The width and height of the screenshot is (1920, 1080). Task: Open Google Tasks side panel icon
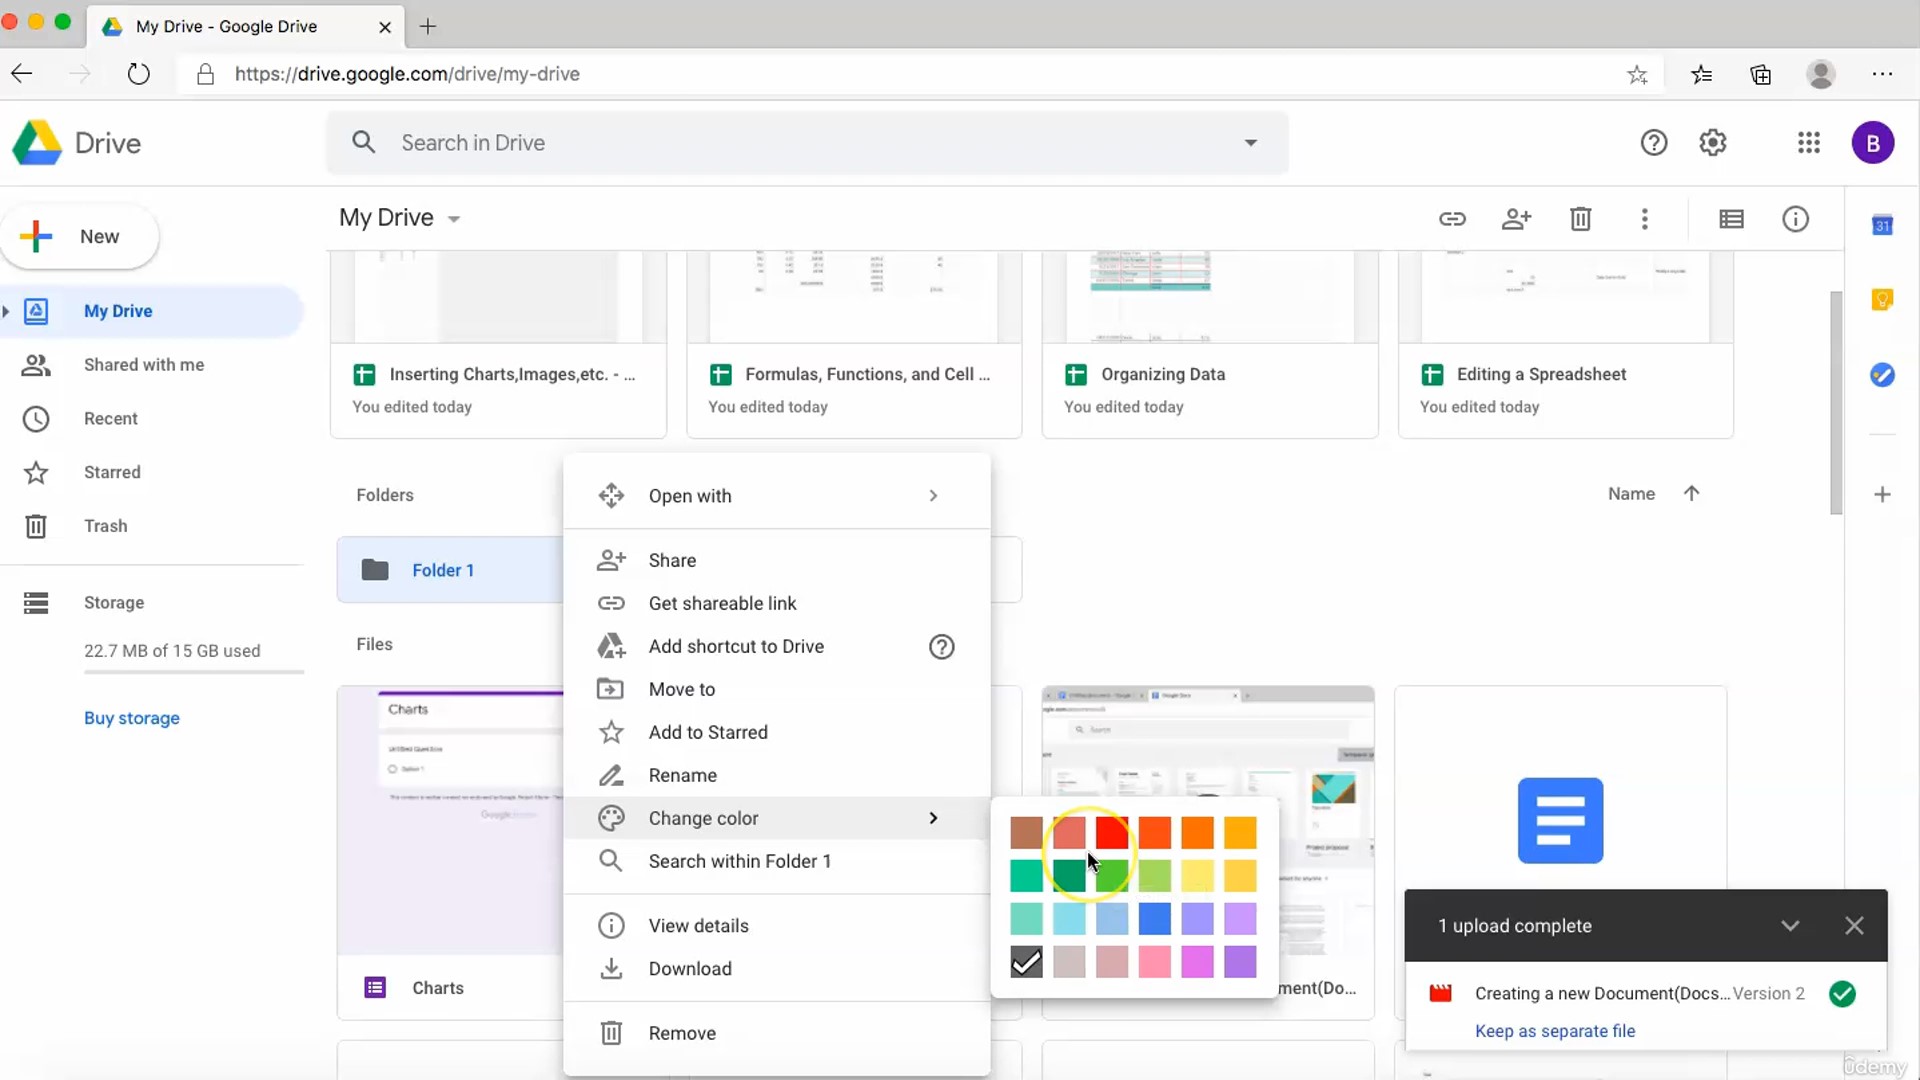coord(1882,375)
